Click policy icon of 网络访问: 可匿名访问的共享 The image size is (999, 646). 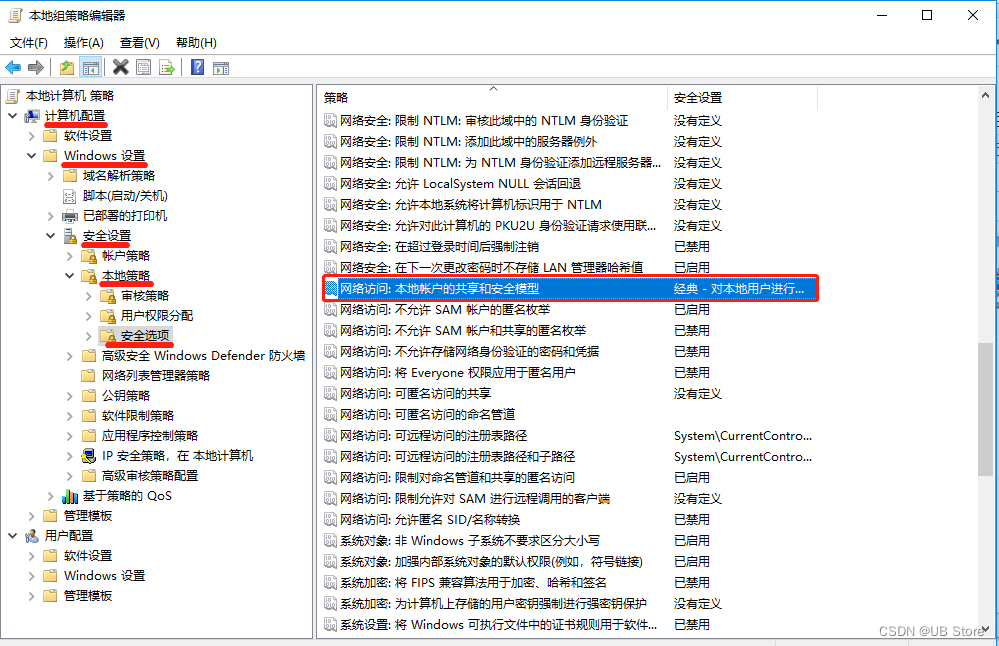tap(330, 394)
